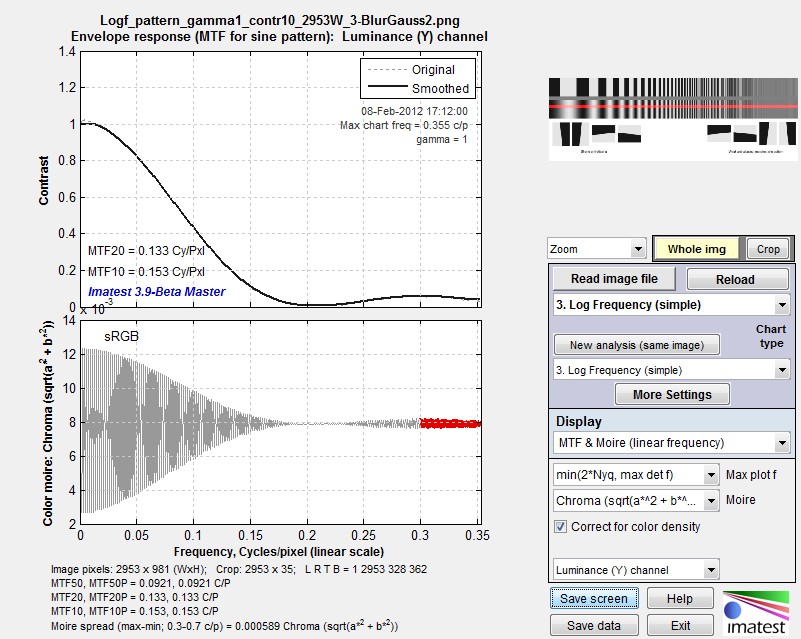
Task: Click the Moire spread result line
Action: (224, 625)
